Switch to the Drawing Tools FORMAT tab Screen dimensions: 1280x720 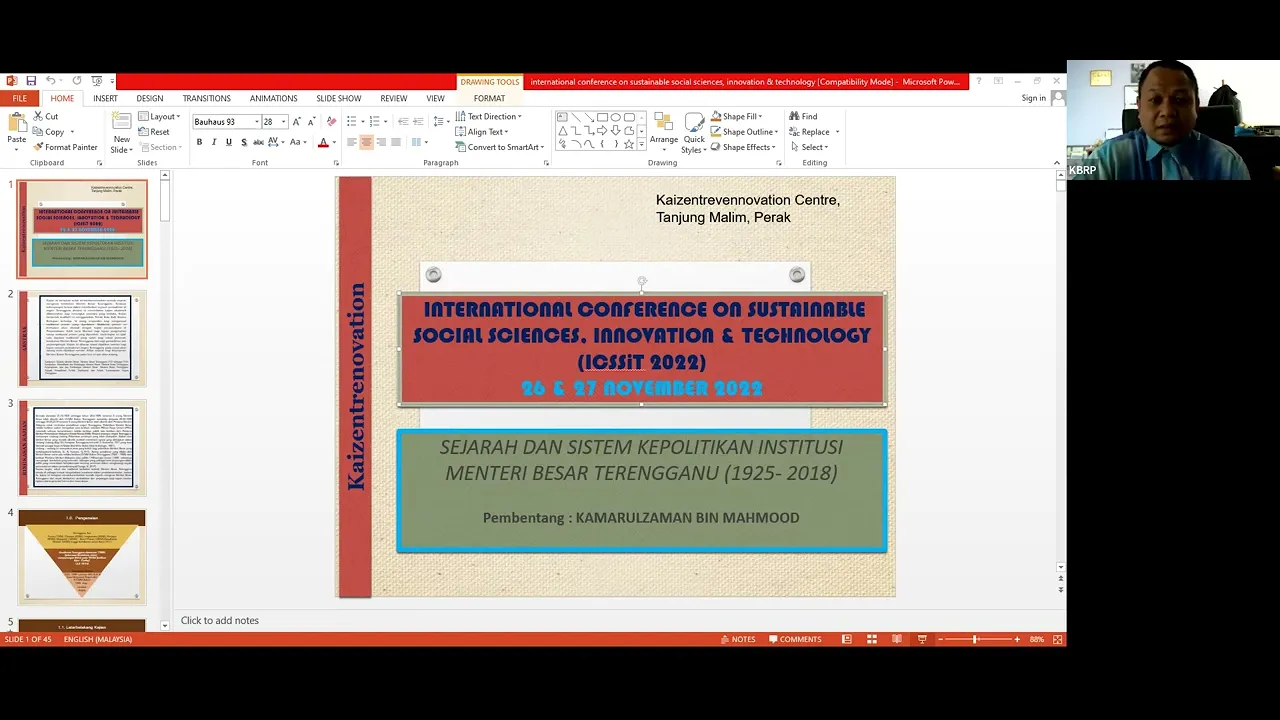point(489,98)
